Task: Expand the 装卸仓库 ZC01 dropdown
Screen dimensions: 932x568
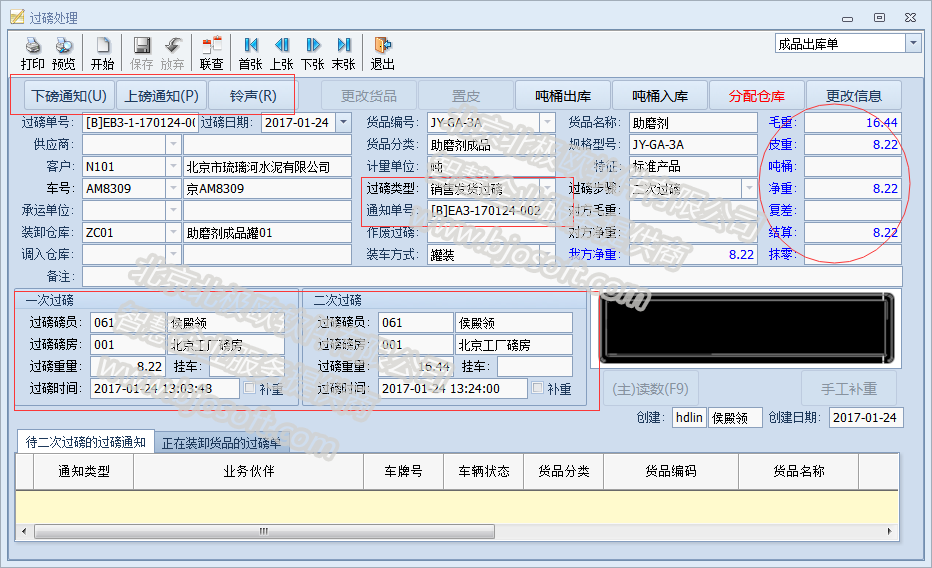Action: [x=173, y=232]
